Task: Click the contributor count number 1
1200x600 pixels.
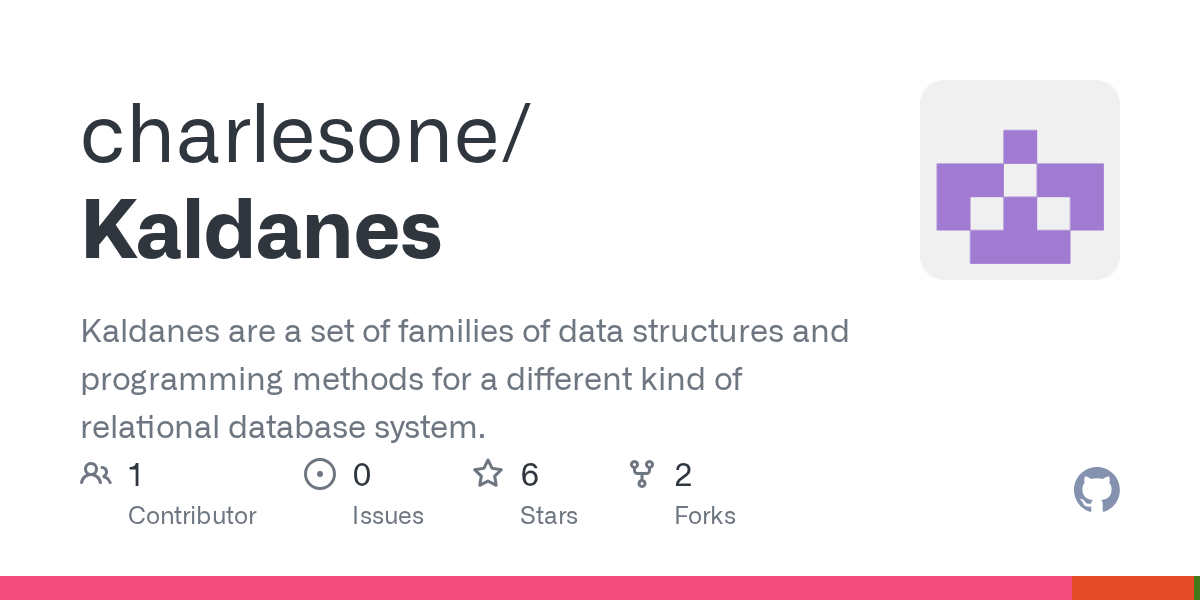Action: tap(135, 475)
